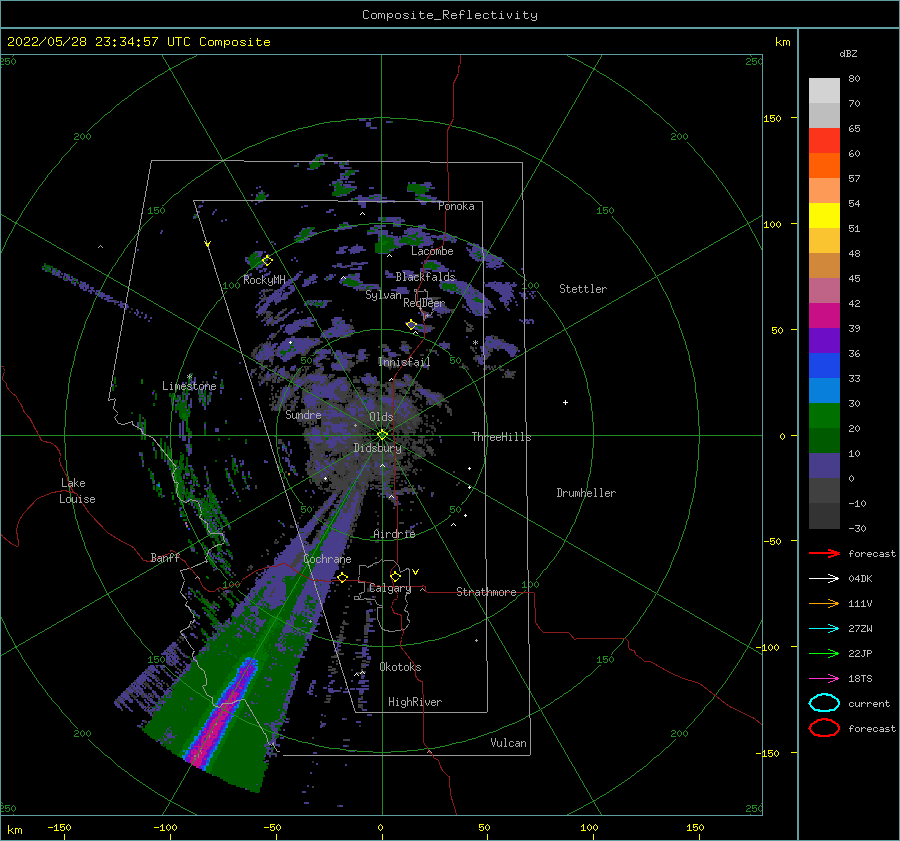The width and height of the screenshot is (900, 841).
Task: Click the Vulcan label
Action: coord(509,743)
